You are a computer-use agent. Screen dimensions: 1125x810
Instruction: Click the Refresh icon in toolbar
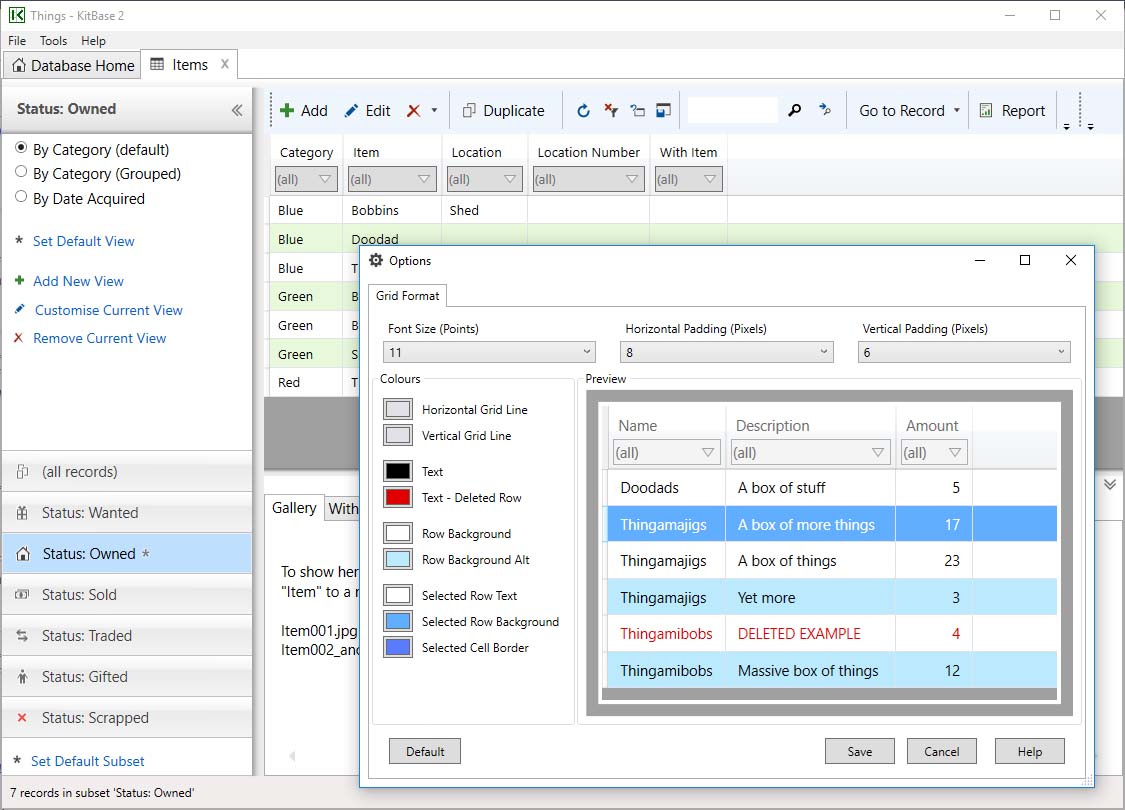coord(583,110)
